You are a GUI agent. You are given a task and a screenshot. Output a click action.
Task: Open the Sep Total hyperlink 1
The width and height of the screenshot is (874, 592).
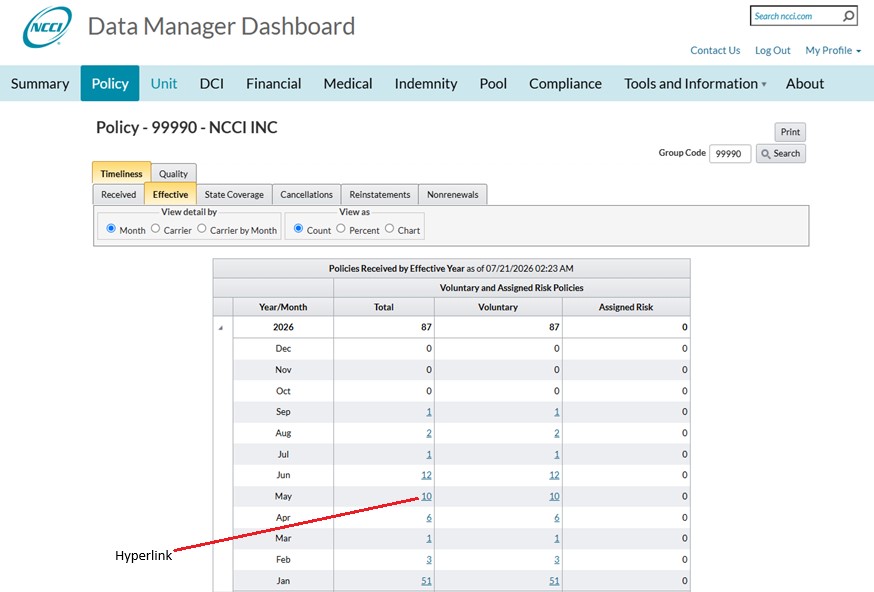(x=429, y=412)
